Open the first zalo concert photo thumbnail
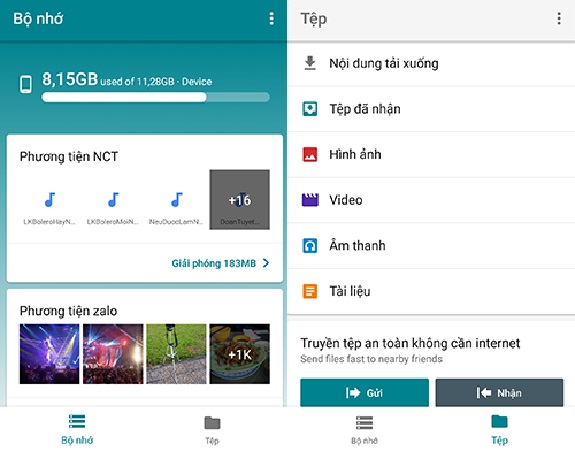575x451 pixels. pos(49,354)
